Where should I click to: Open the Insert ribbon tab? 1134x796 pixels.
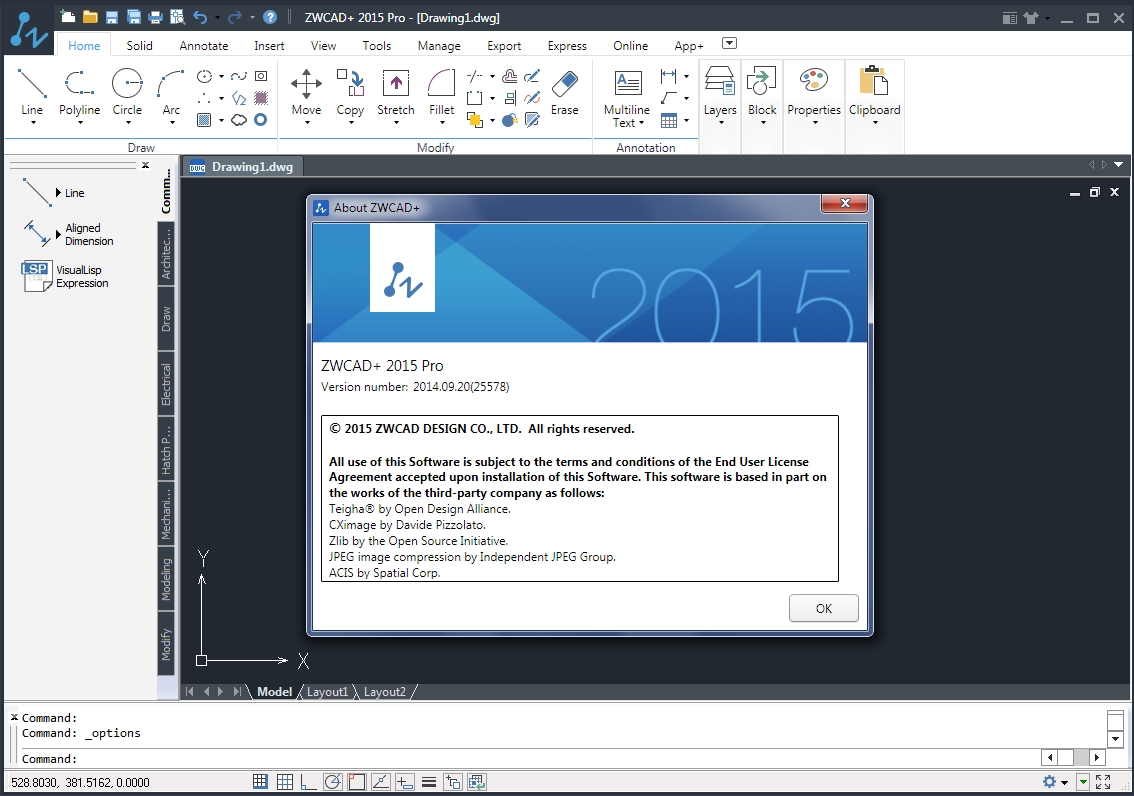(x=269, y=46)
